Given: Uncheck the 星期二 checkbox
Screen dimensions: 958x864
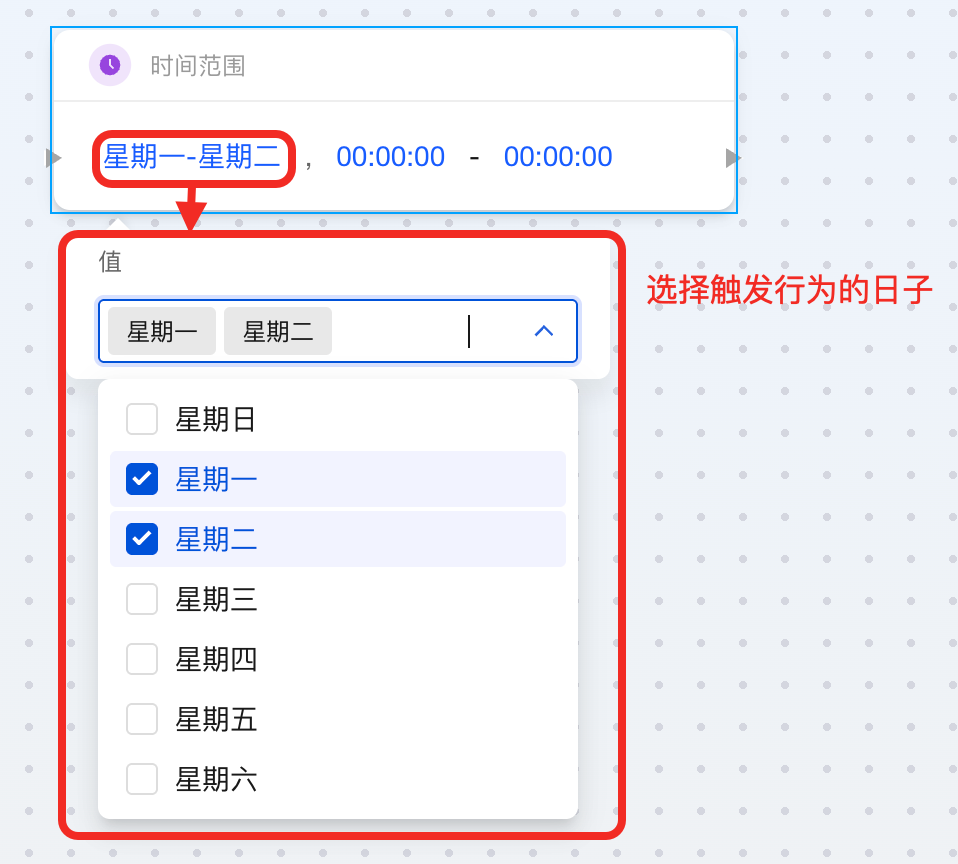Looking at the screenshot, I should [x=142, y=539].
